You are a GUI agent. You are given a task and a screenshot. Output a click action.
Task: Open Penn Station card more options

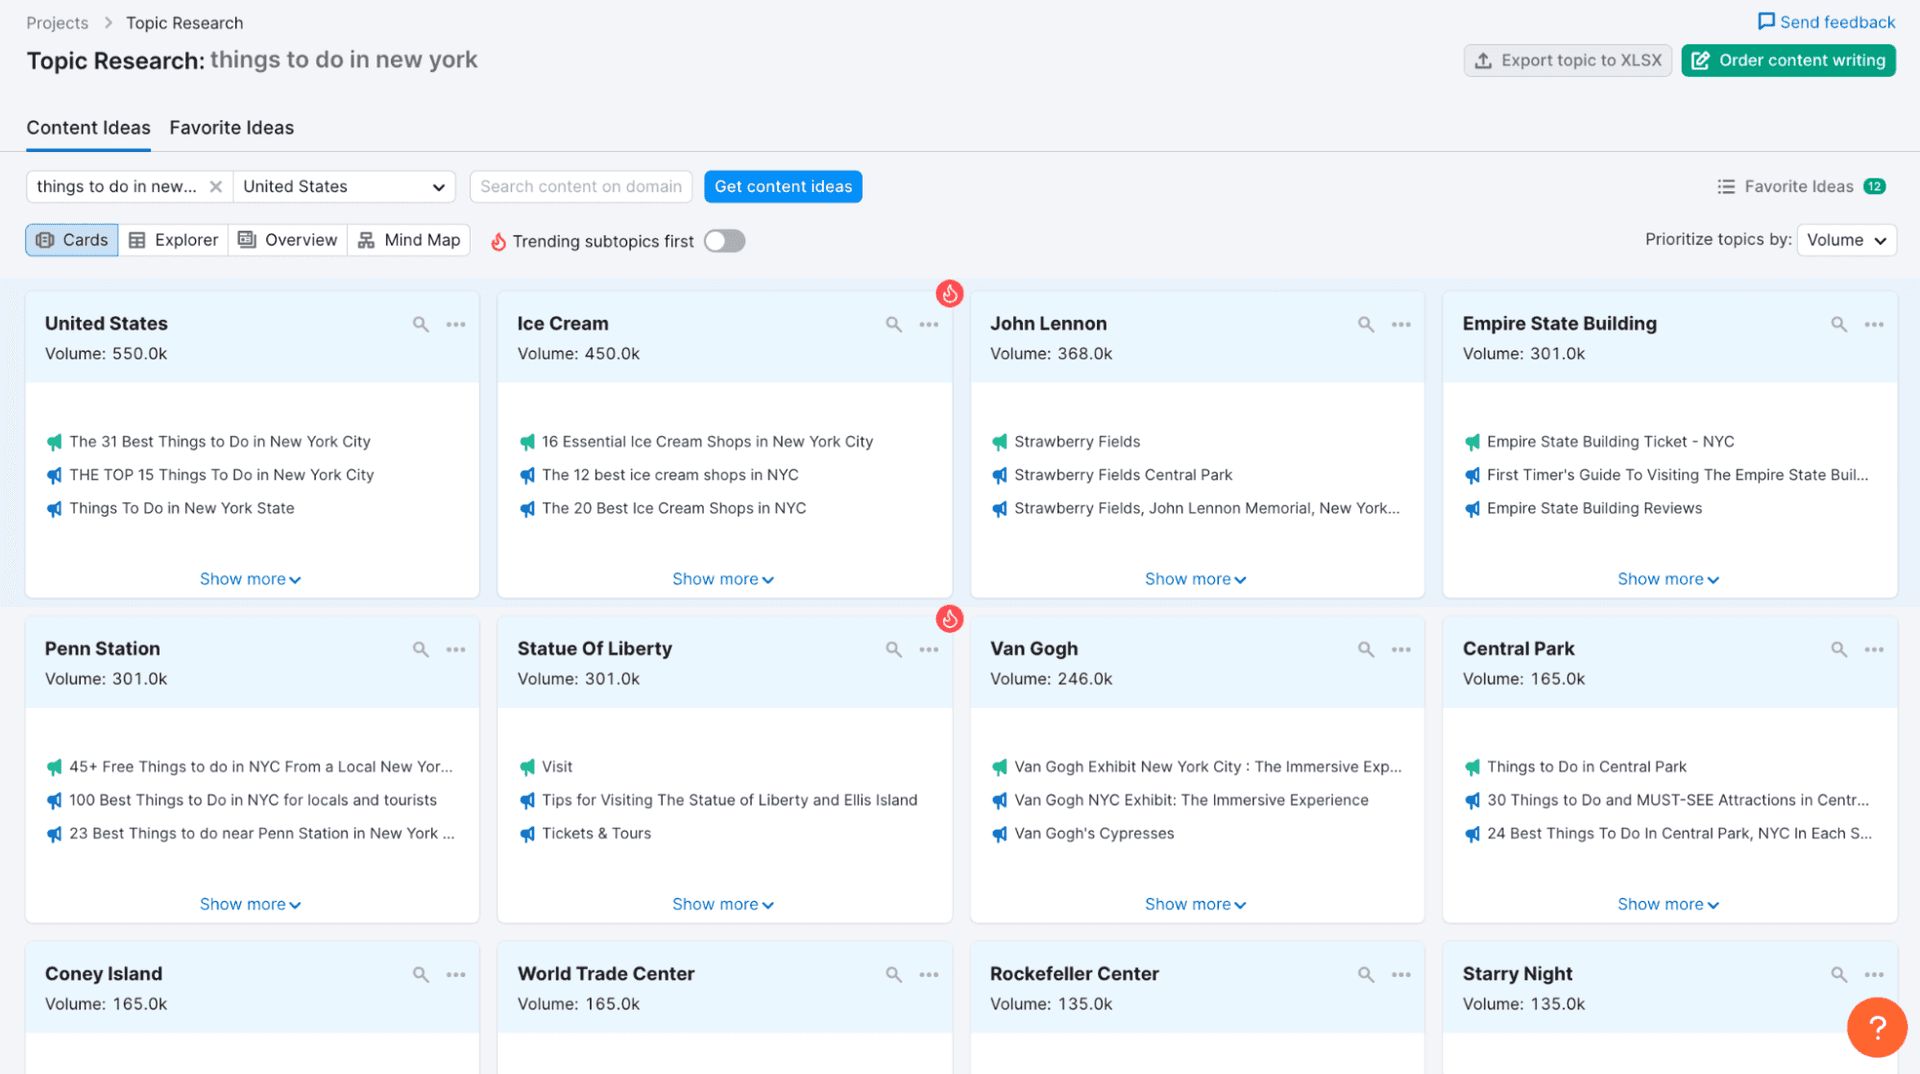(x=456, y=649)
